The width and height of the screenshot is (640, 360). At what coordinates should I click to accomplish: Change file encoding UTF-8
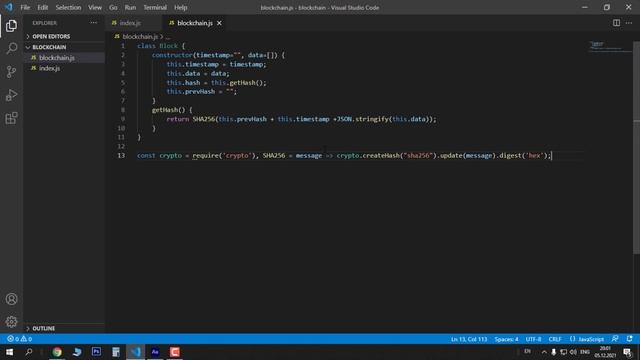point(533,339)
